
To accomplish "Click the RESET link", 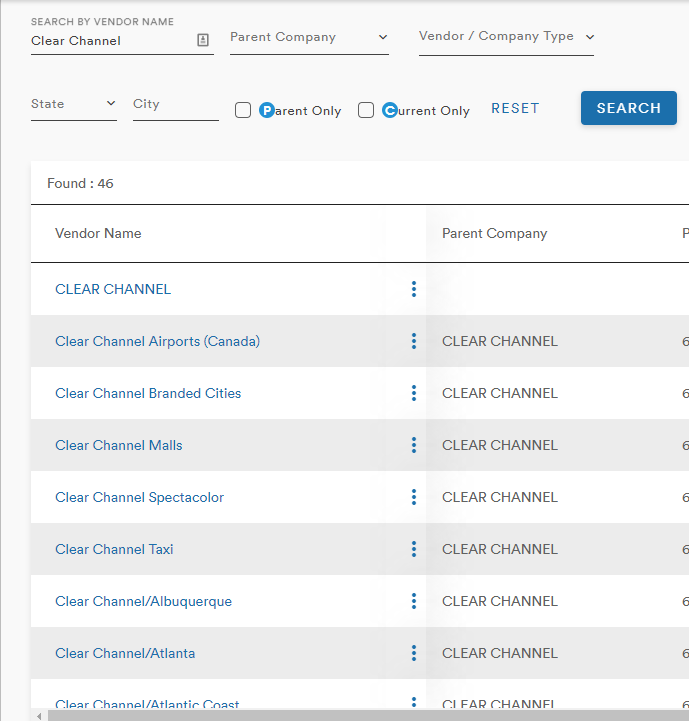I will pyautogui.click(x=515, y=109).
